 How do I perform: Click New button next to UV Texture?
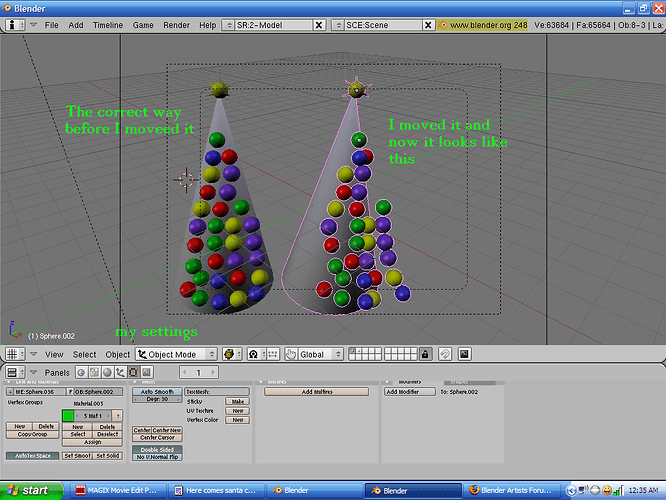[237, 411]
